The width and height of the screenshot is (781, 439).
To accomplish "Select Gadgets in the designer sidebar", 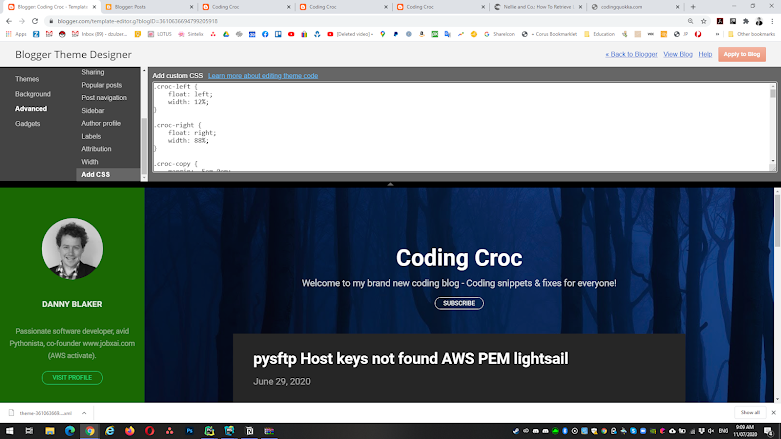I will pyautogui.click(x=27, y=124).
